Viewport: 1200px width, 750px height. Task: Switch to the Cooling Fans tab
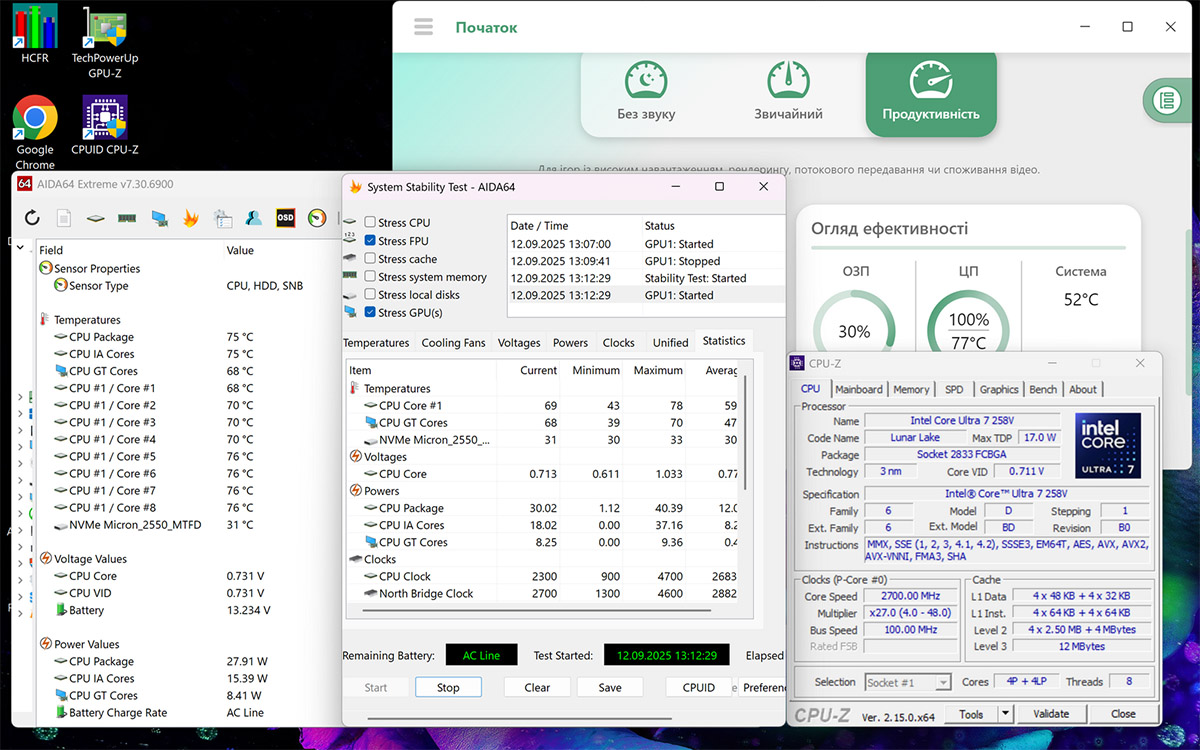(x=453, y=342)
